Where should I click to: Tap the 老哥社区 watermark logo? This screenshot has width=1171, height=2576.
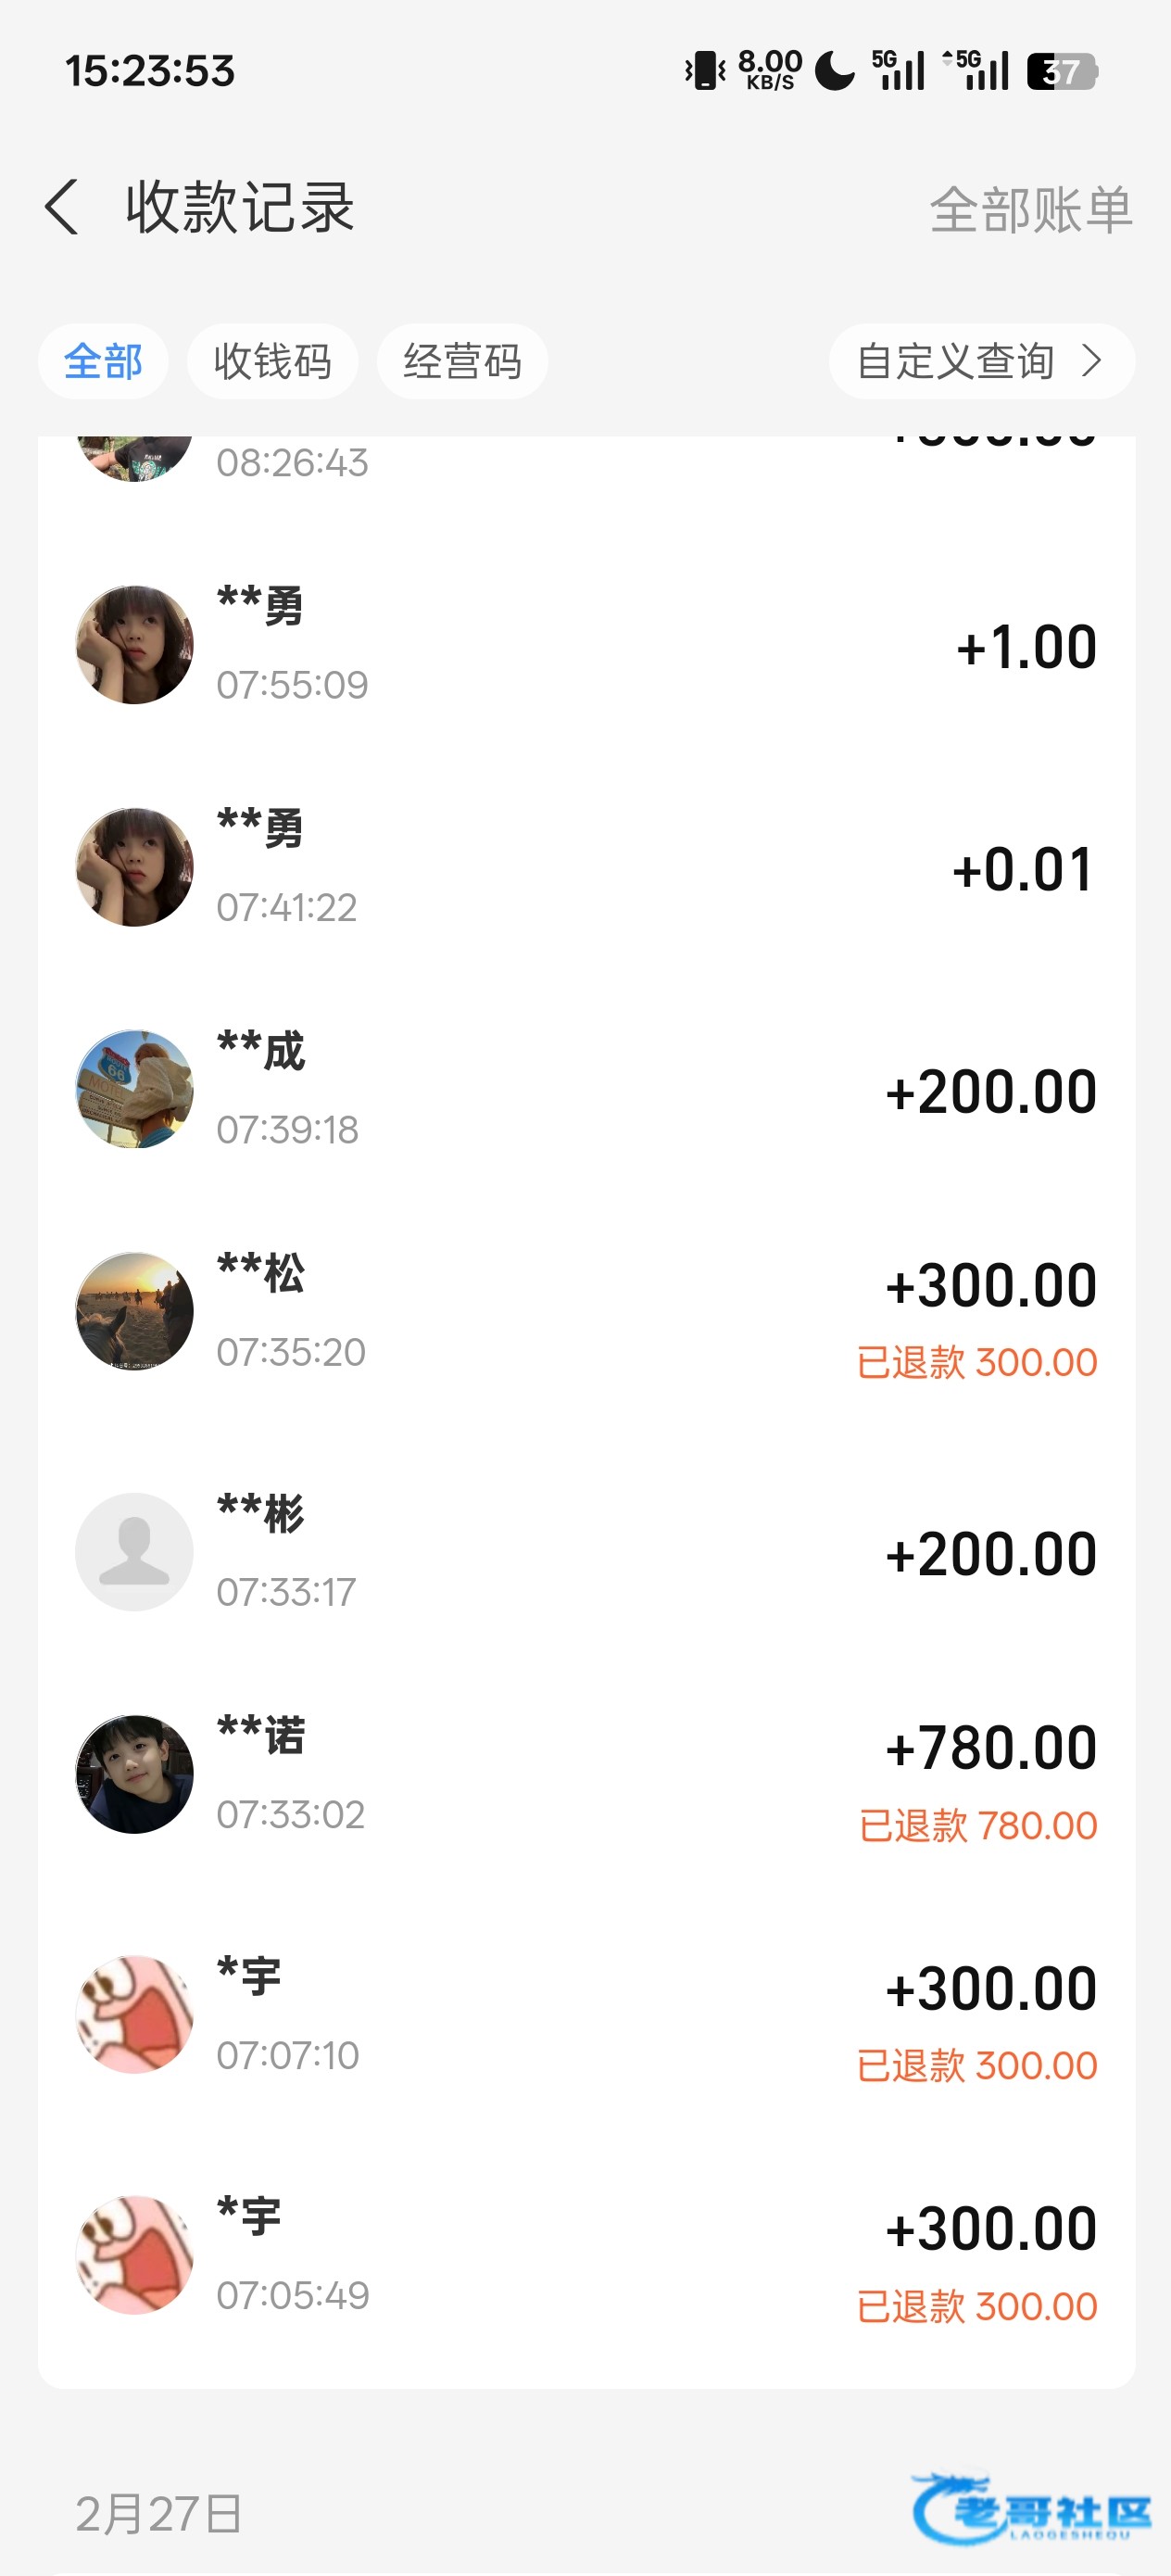pos(1032,2509)
